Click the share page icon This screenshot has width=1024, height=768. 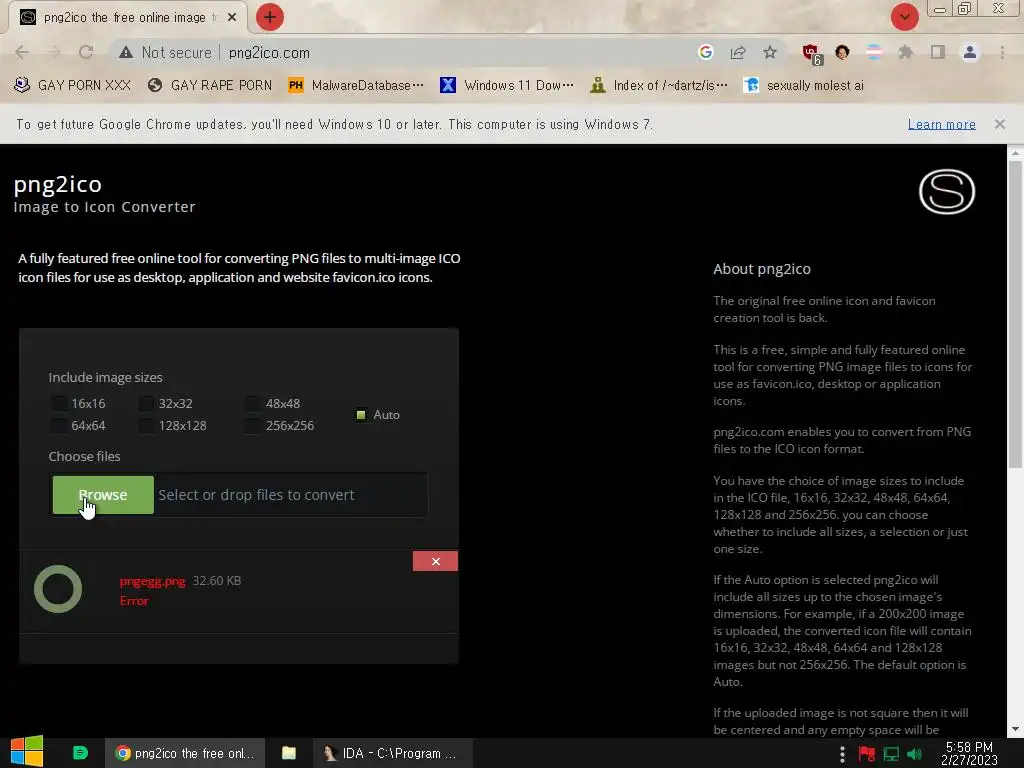(738, 52)
